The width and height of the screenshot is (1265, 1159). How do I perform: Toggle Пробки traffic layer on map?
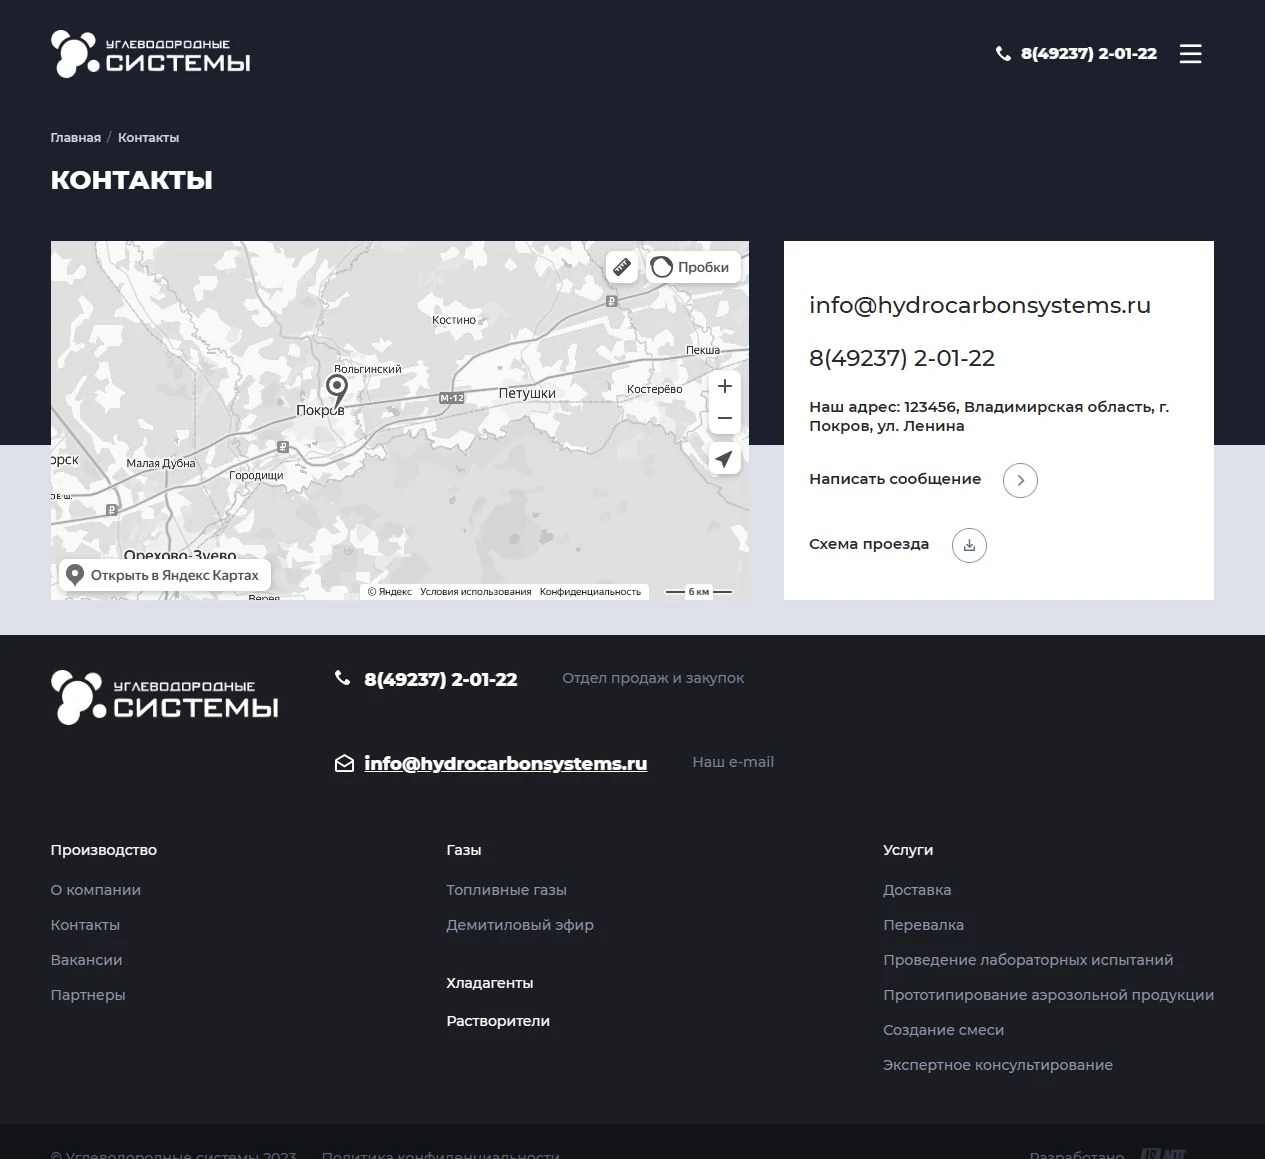(x=692, y=267)
